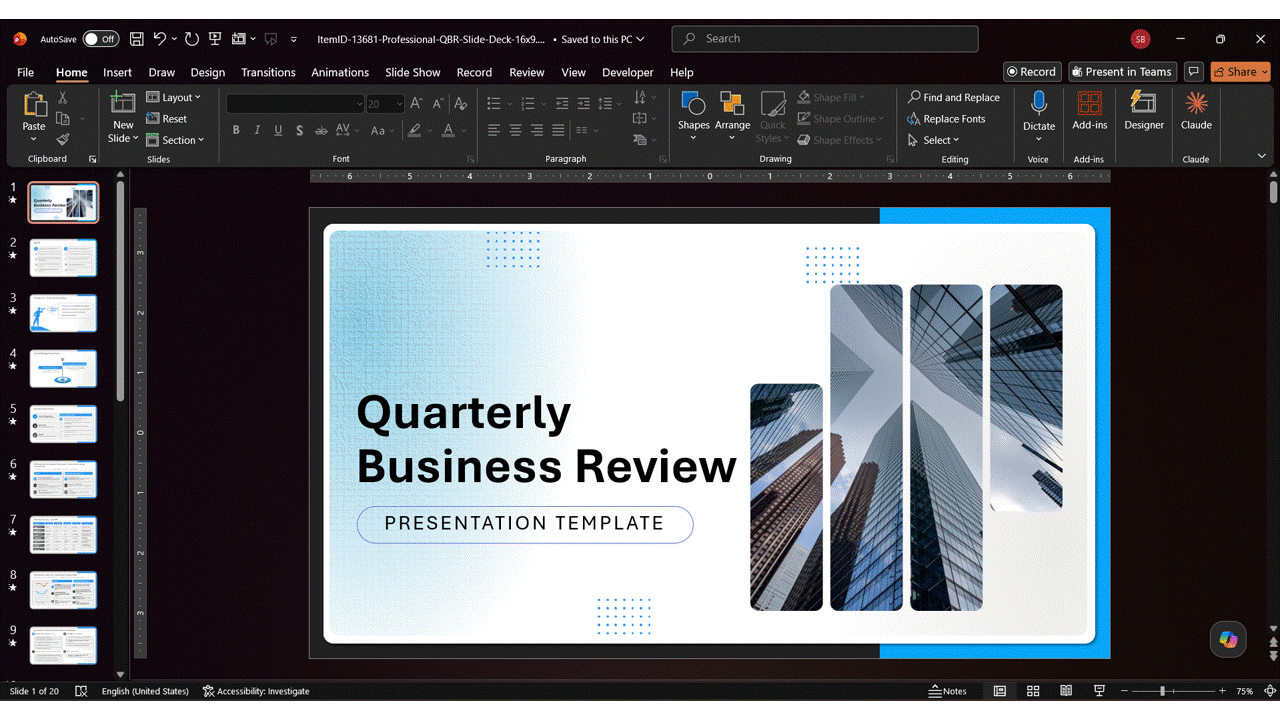Click Accessibility: Investigate in status bar
1280x720 pixels.
[256, 691]
